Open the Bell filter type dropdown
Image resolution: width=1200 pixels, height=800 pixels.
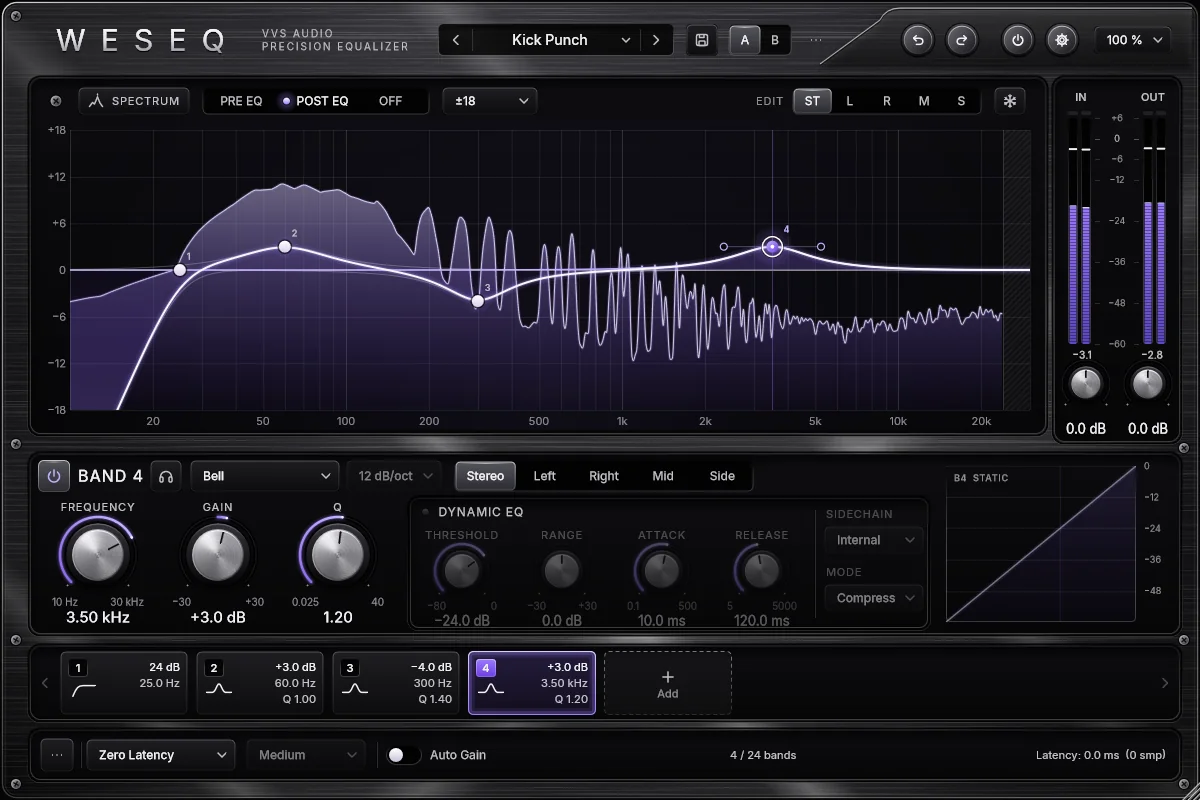click(x=265, y=476)
